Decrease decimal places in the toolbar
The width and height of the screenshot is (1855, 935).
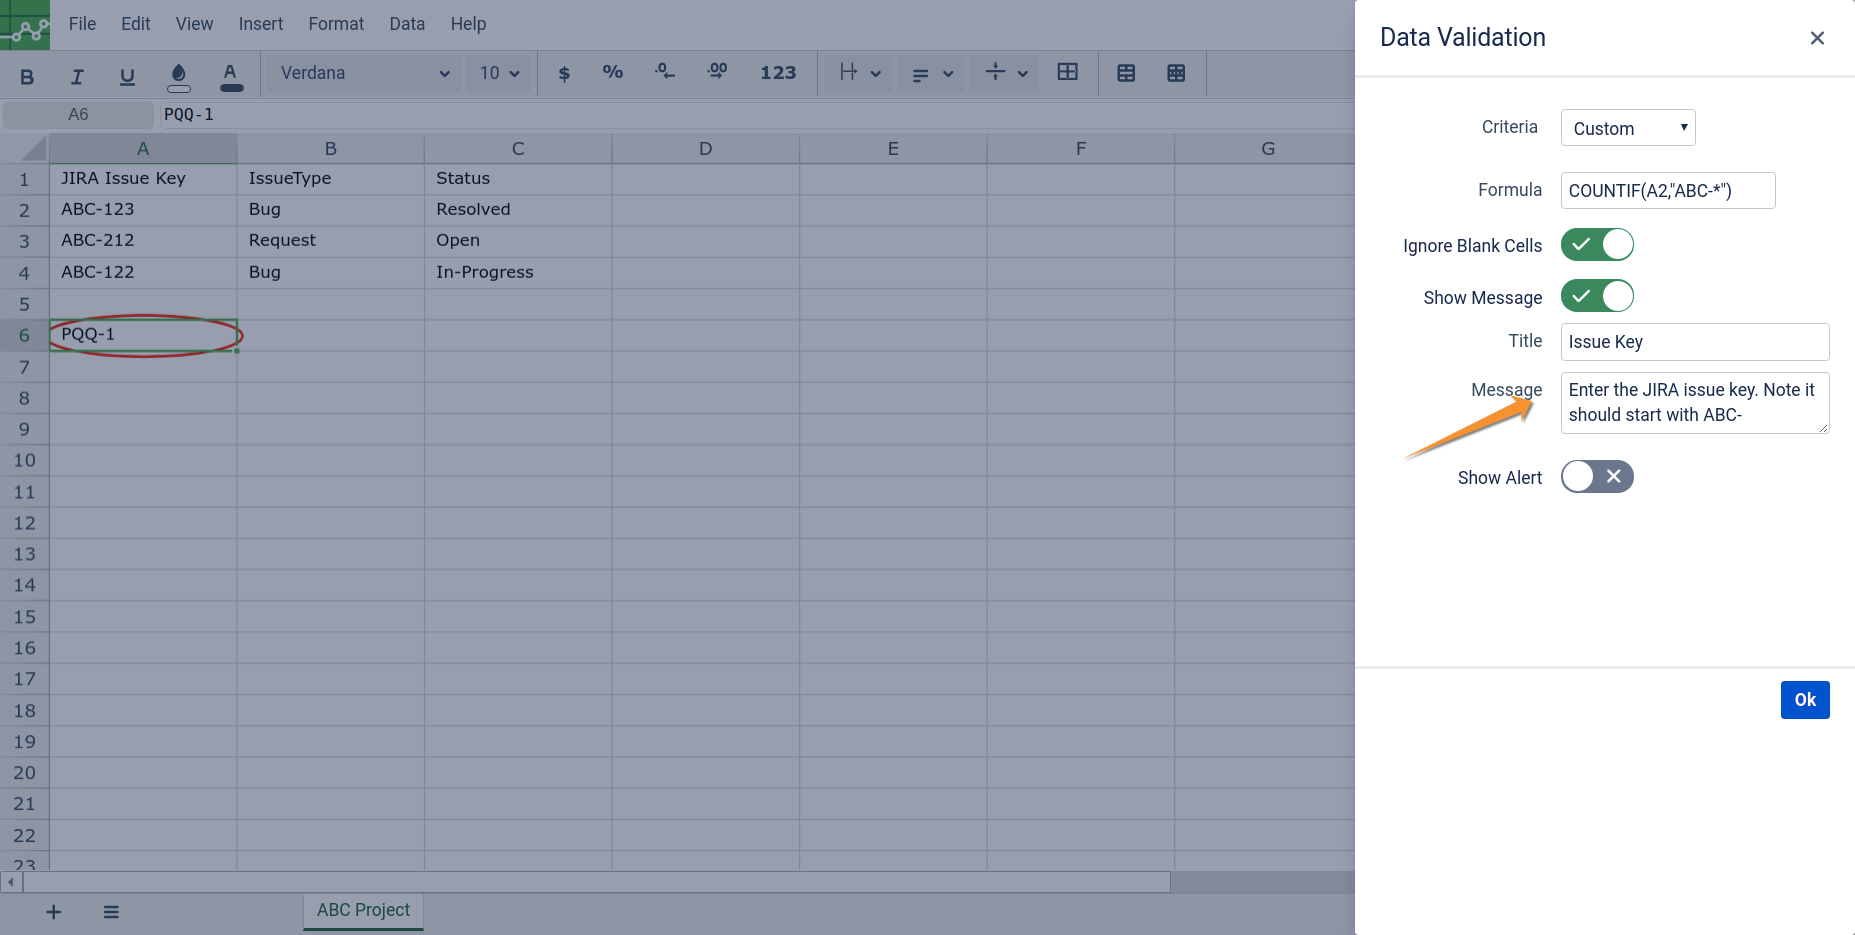[x=665, y=73]
